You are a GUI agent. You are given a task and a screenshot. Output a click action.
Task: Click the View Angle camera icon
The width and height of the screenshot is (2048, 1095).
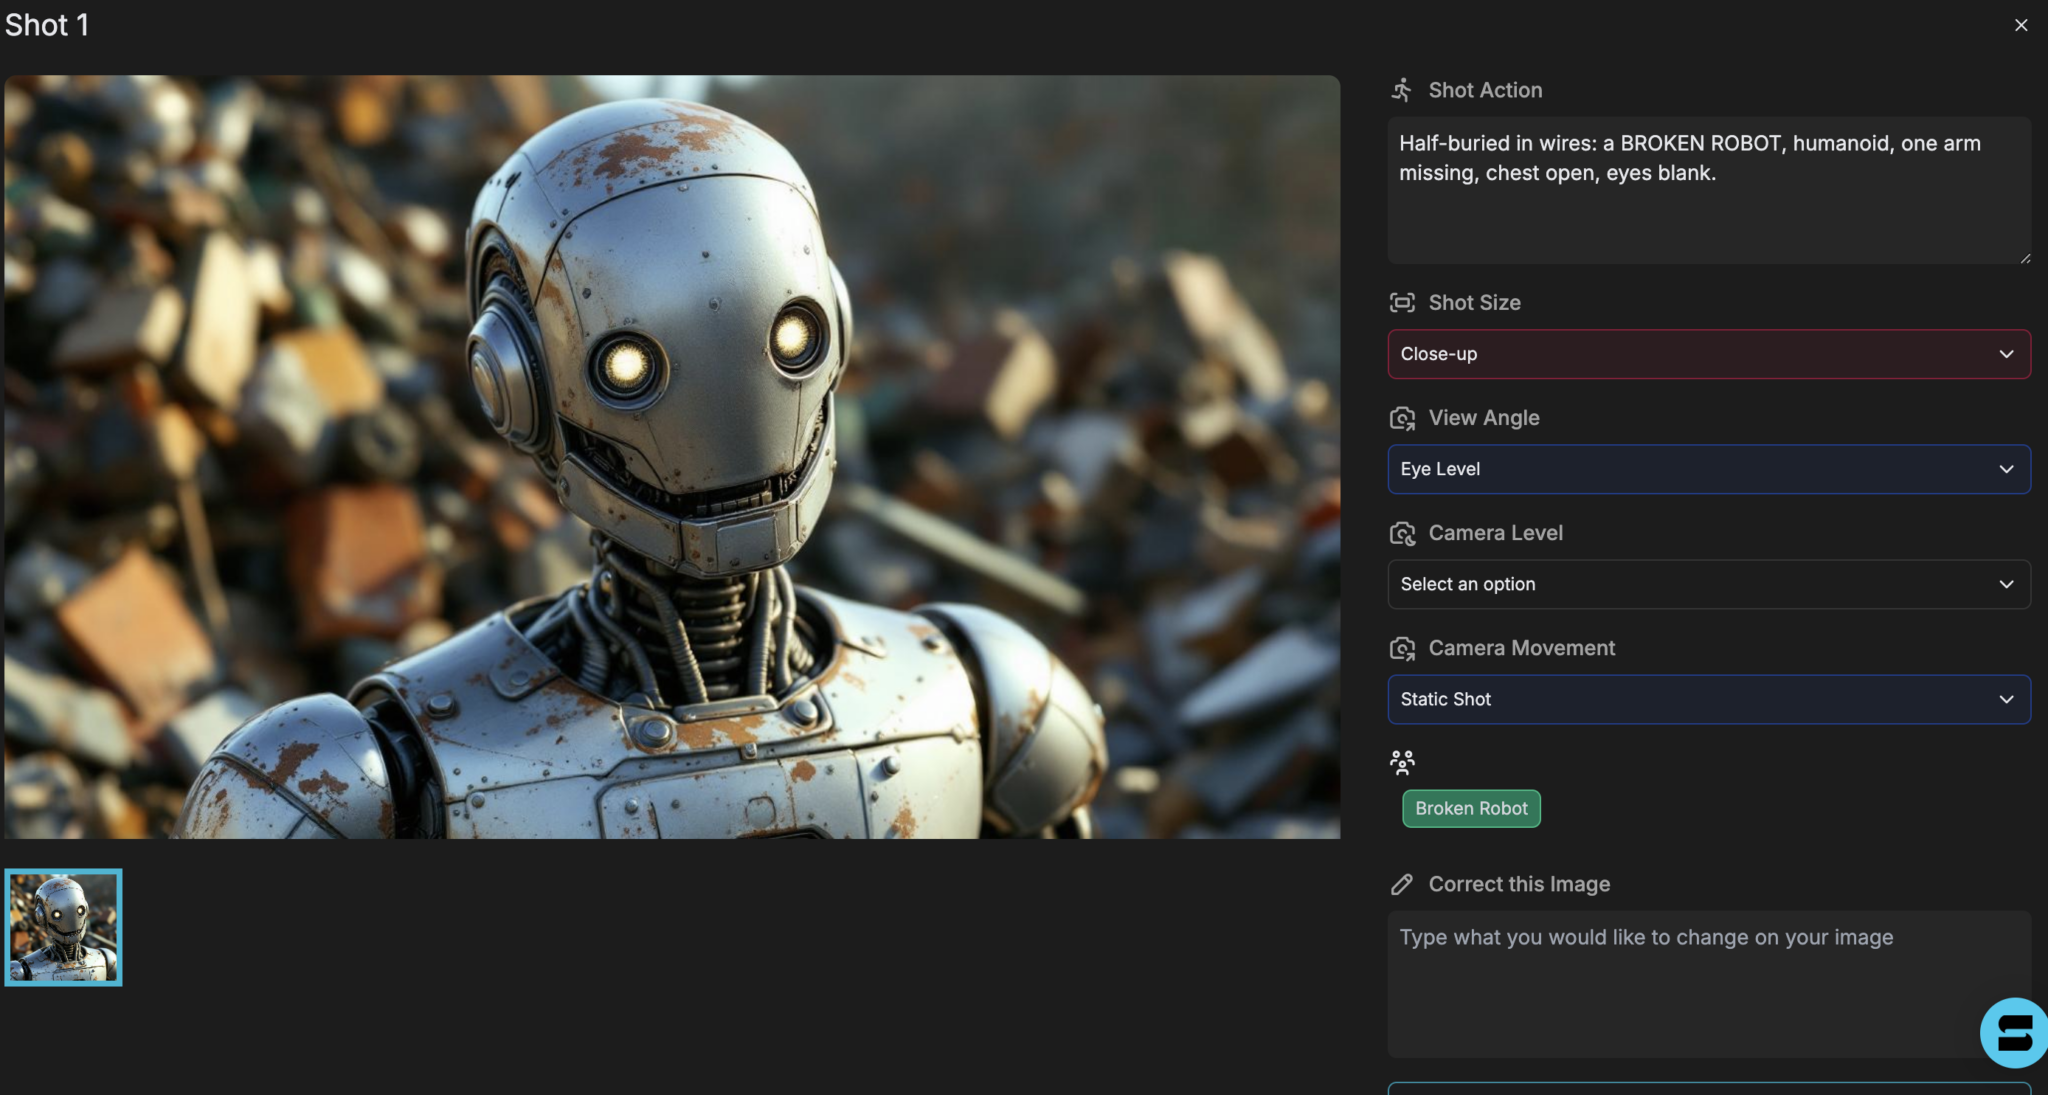click(1401, 418)
